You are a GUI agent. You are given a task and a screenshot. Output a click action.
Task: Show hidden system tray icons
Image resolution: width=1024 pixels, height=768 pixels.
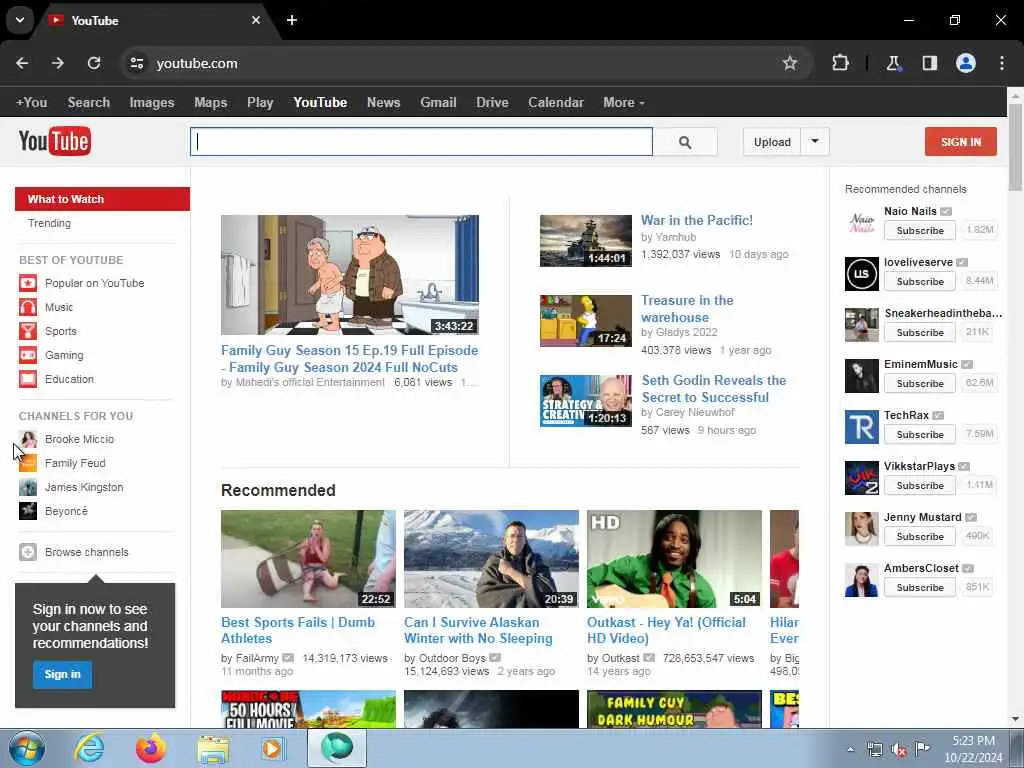coord(850,750)
